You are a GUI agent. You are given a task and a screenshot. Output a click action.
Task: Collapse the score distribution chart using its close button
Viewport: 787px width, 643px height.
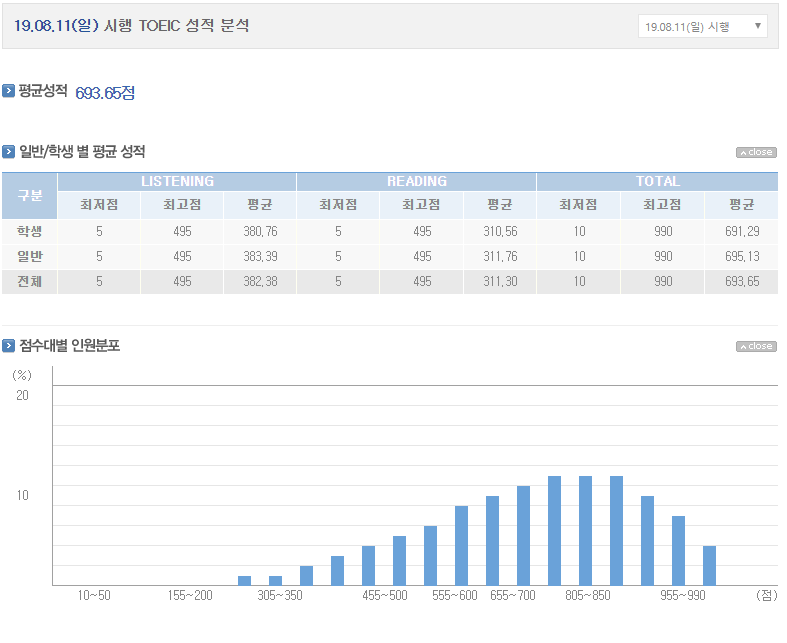click(x=756, y=347)
